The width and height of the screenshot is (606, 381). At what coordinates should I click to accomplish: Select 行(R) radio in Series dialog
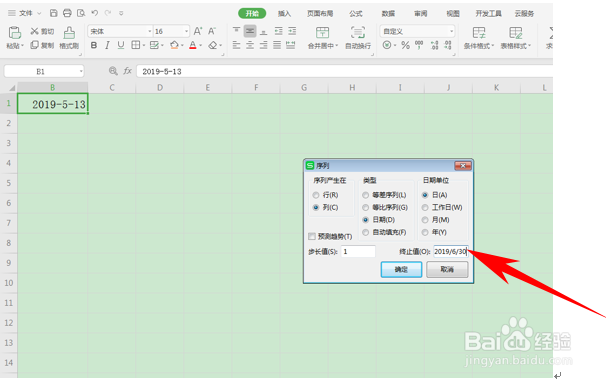tap(316, 195)
